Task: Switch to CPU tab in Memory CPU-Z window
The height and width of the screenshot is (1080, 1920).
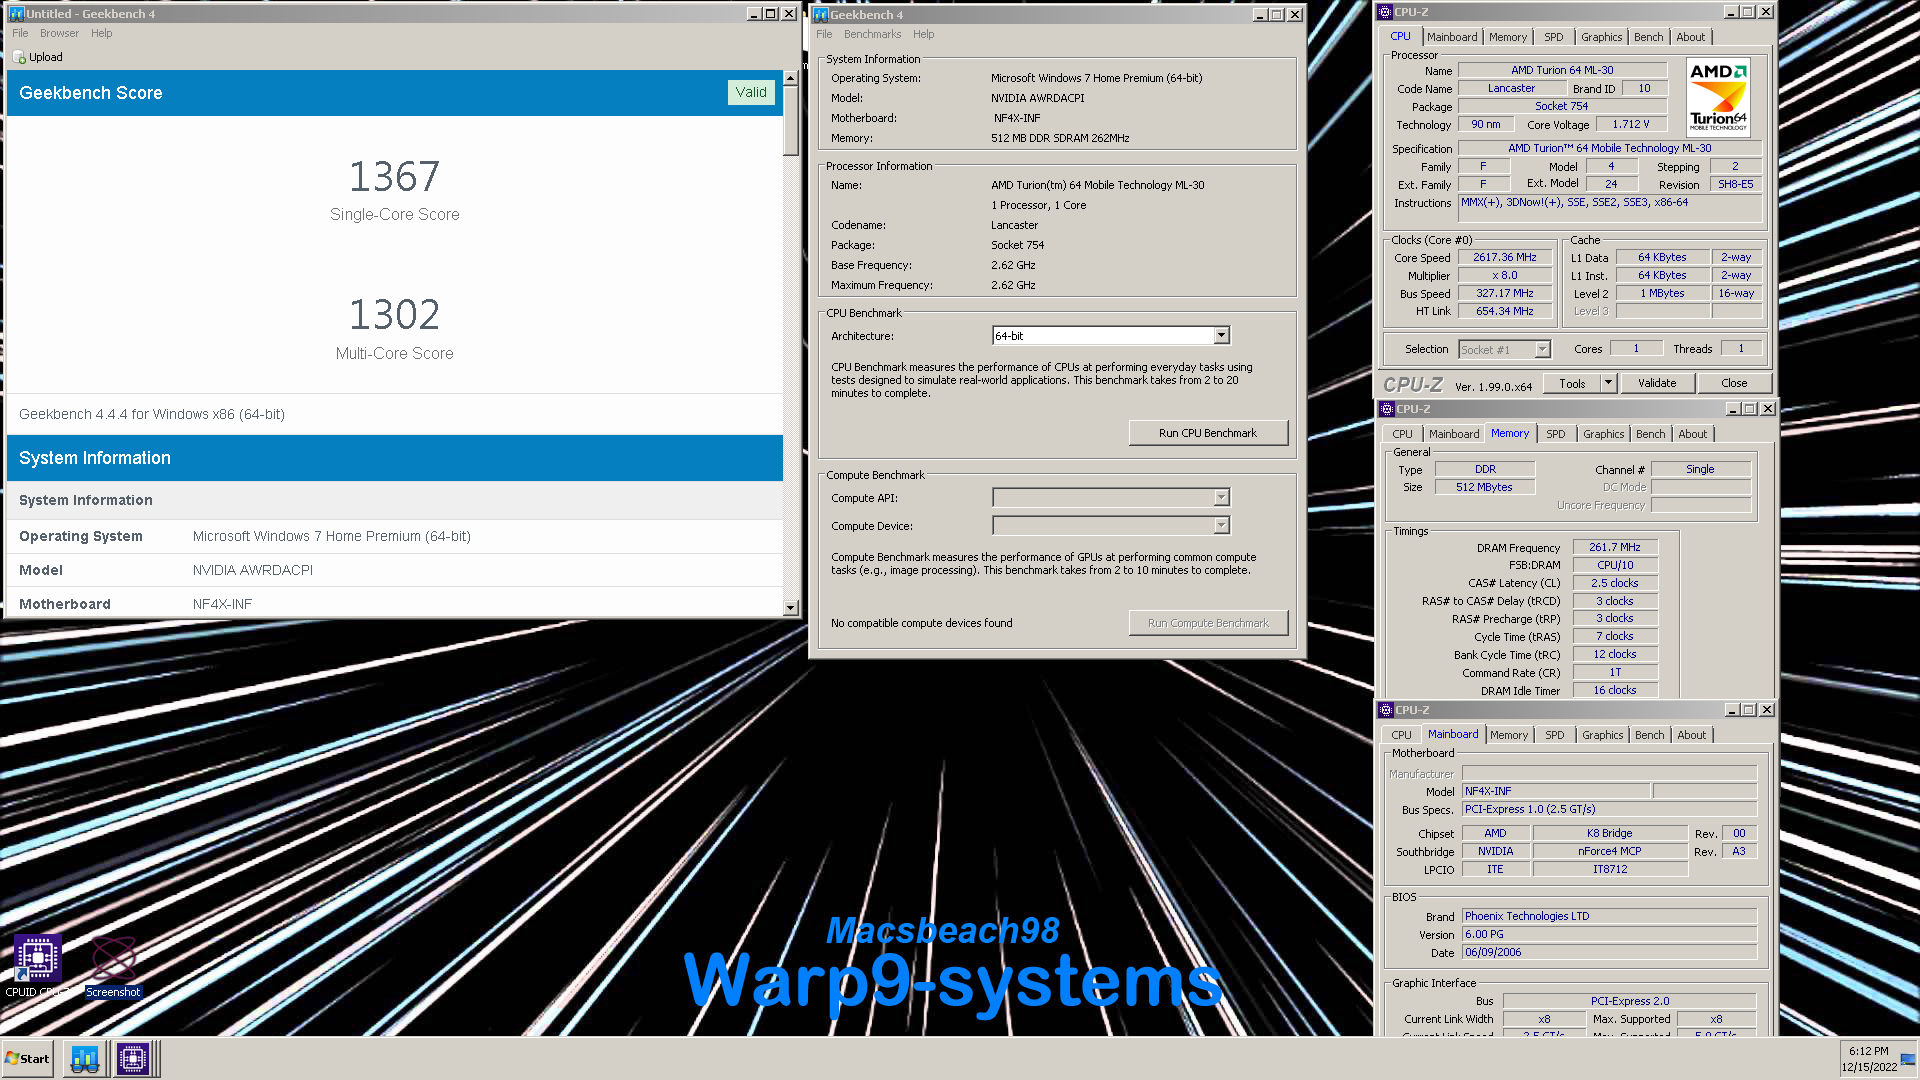Action: (1402, 434)
